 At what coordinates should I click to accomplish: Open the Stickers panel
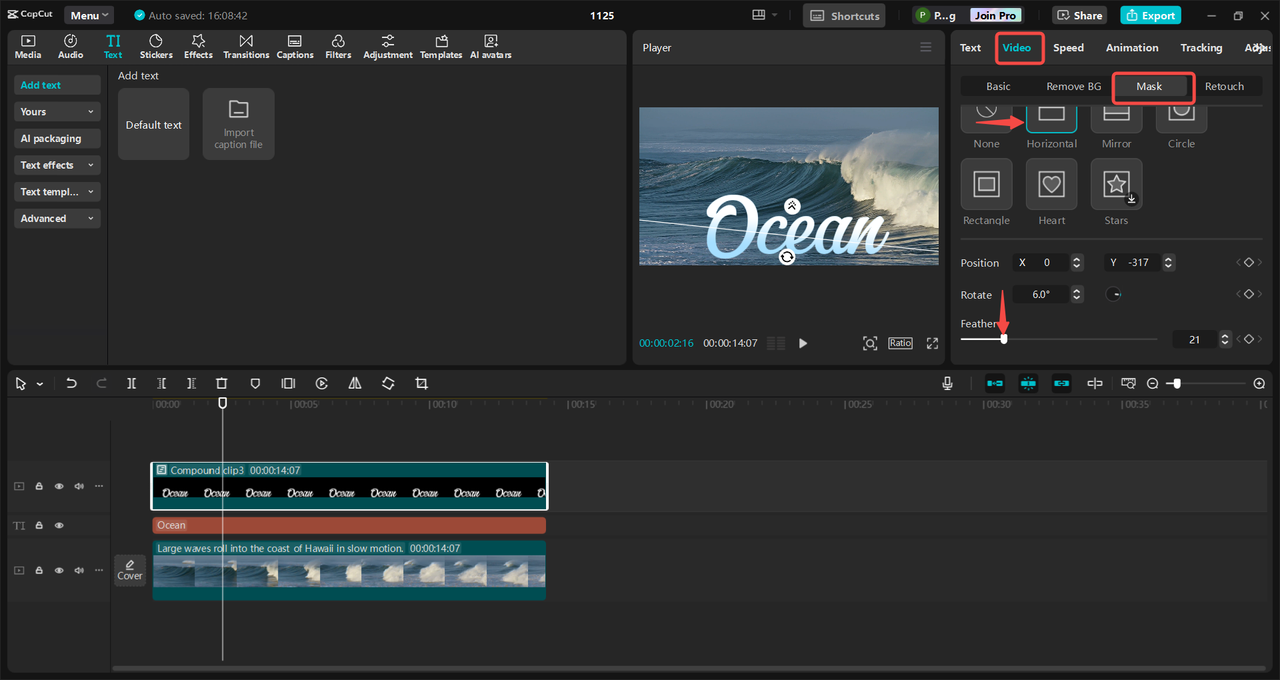[156, 46]
